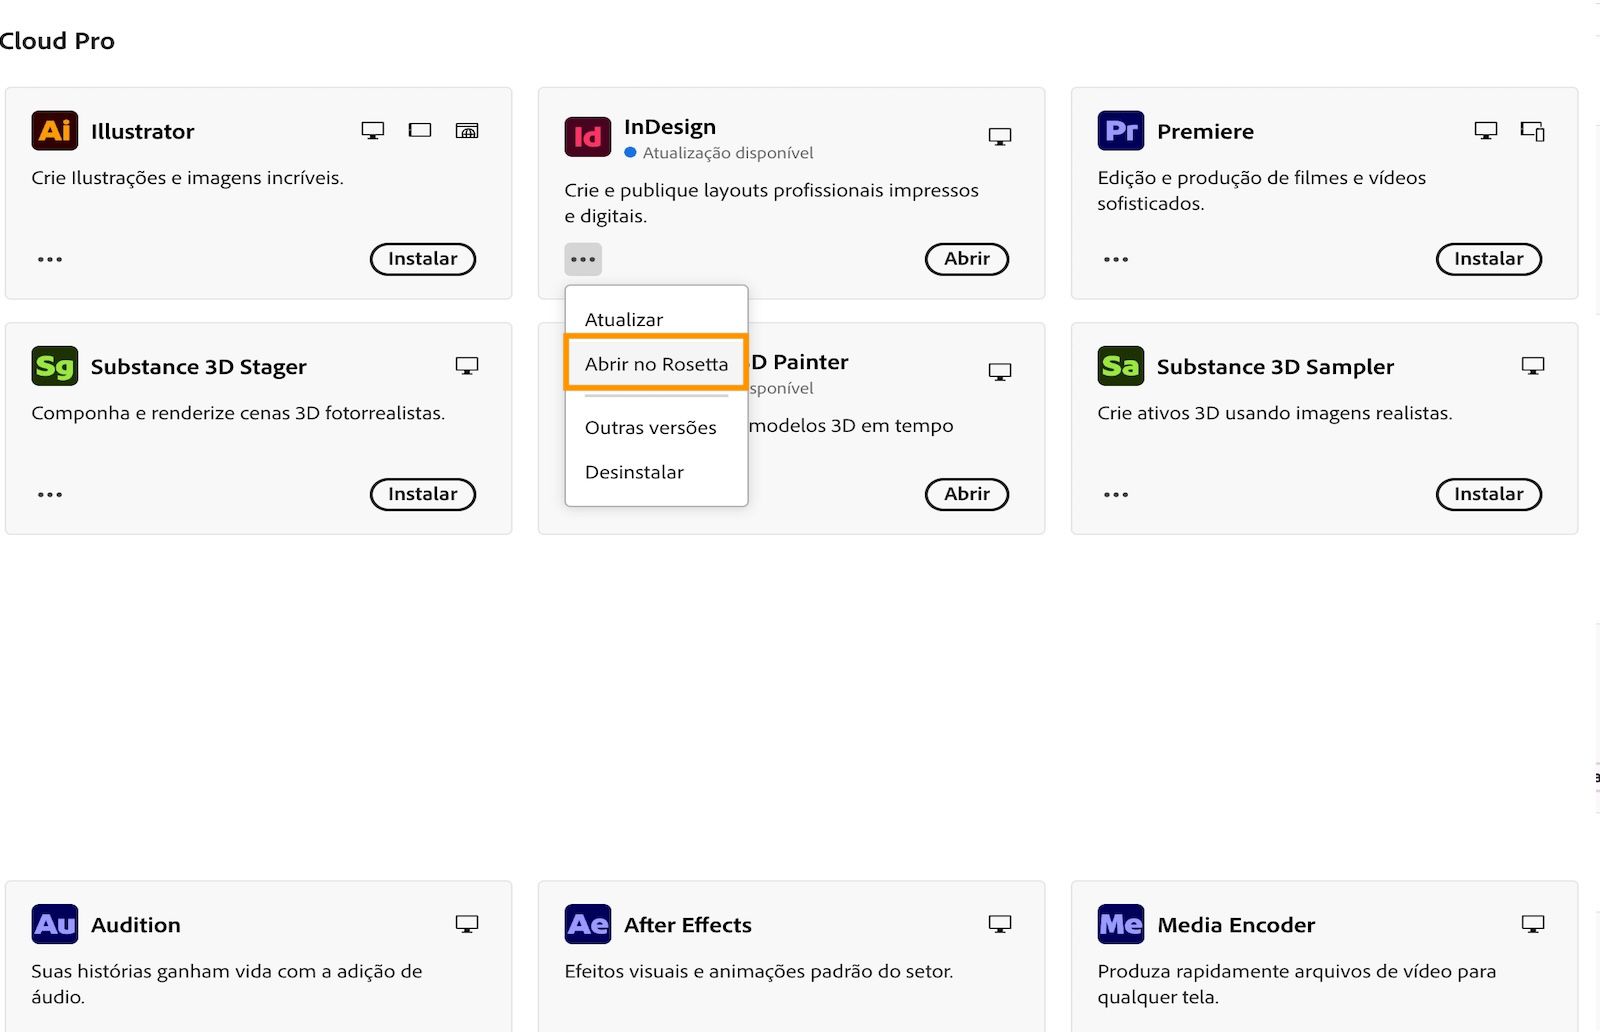
Task: Click Substance 3D Stager's desktop icon
Action: click(x=467, y=366)
